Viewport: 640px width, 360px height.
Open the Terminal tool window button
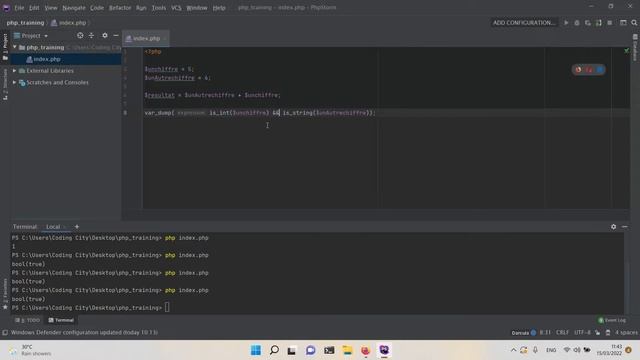pos(61,320)
